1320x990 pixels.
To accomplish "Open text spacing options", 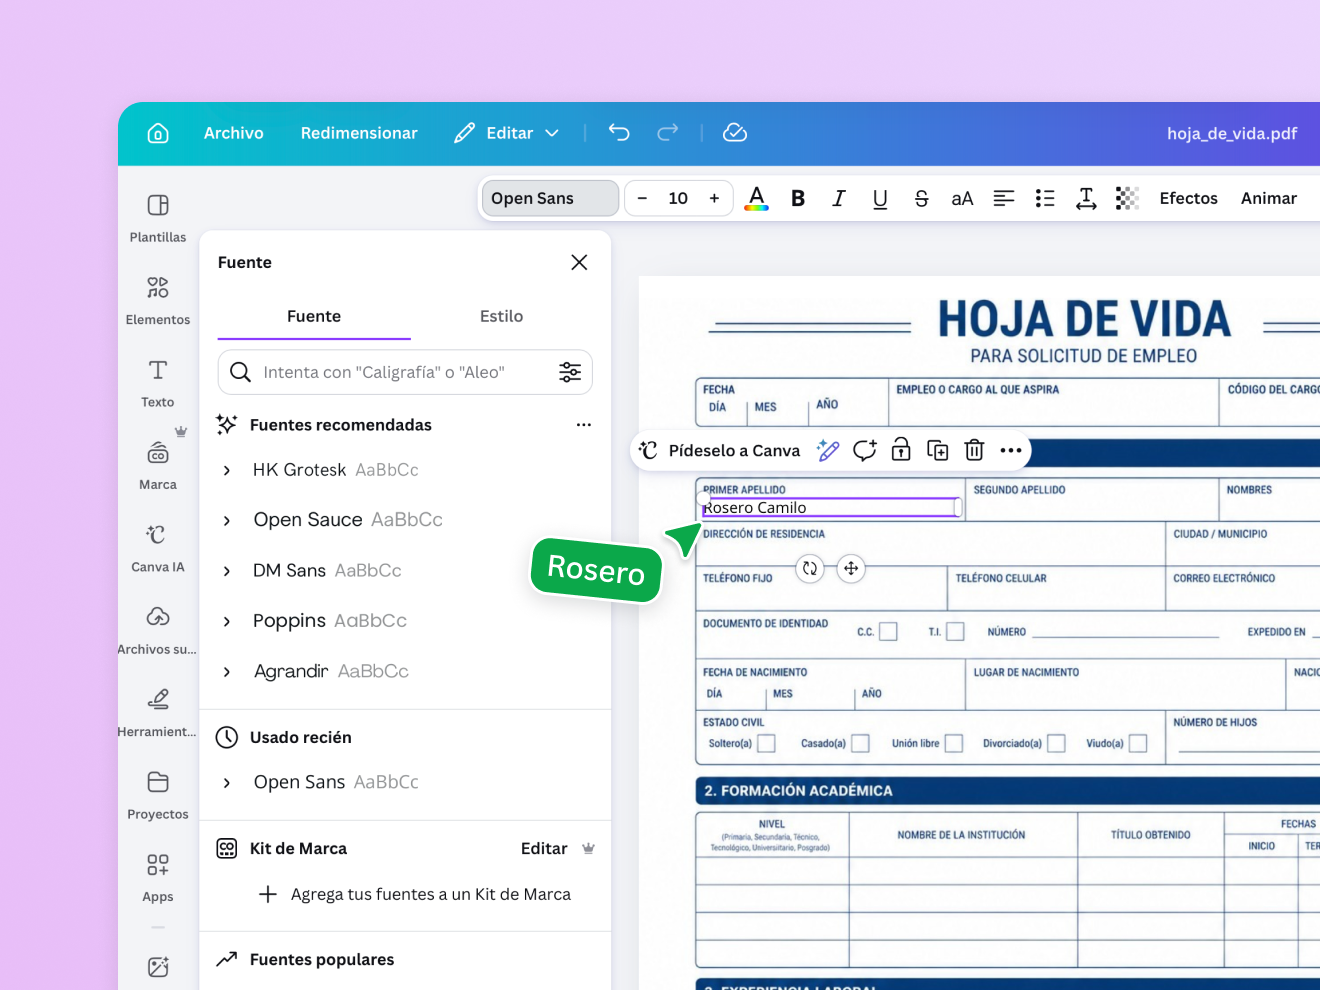I will [1086, 198].
